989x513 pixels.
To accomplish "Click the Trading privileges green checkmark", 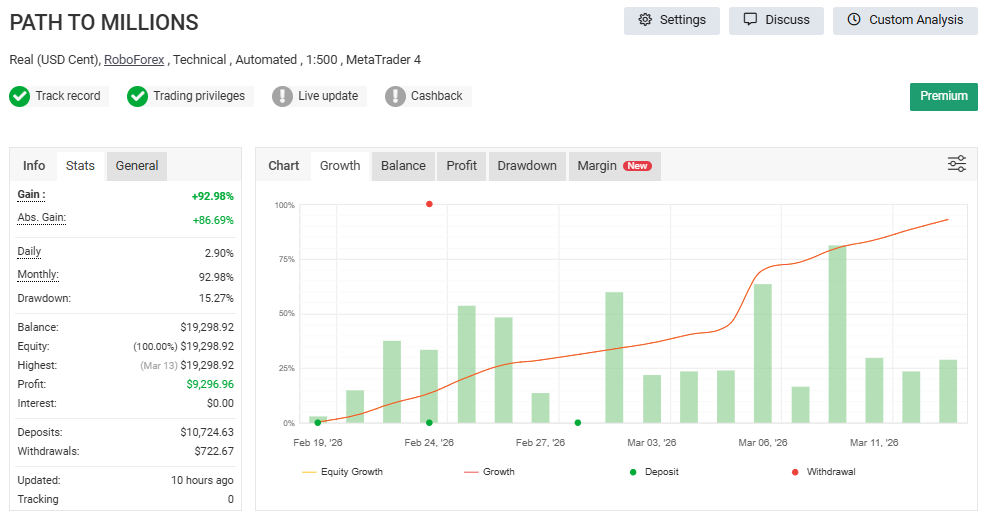I will pyautogui.click(x=138, y=97).
